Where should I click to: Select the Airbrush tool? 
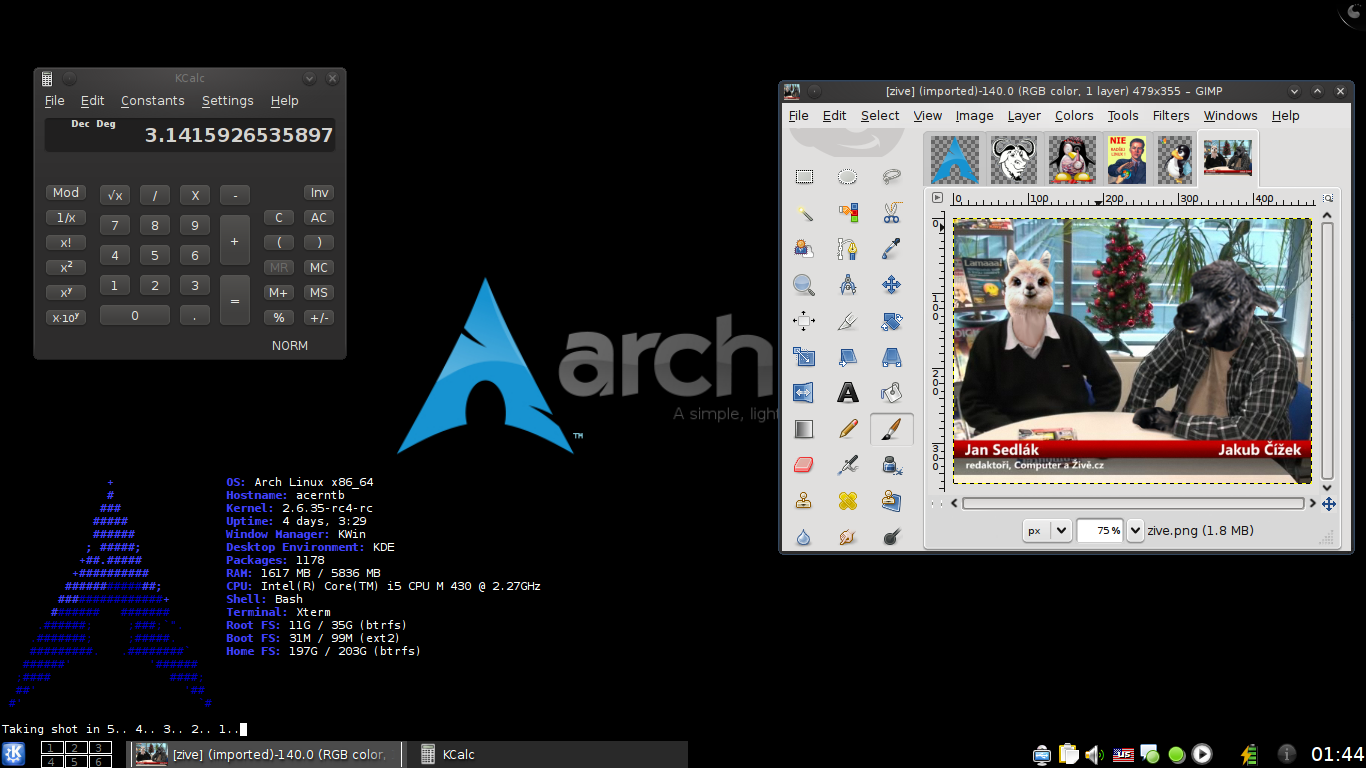click(x=848, y=465)
